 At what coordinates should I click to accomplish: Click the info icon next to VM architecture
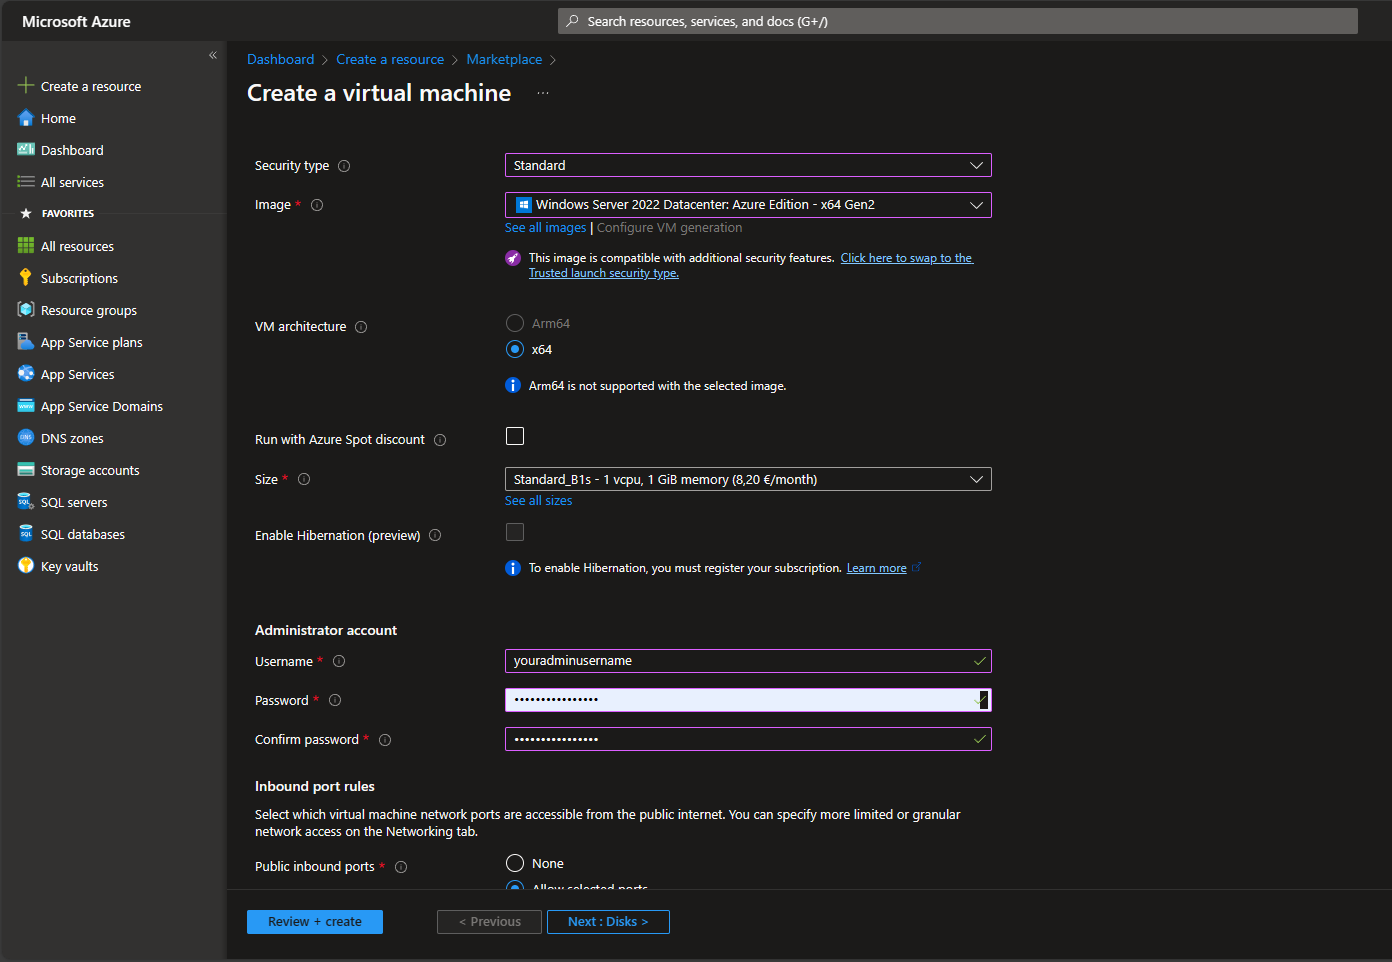(361, 327)
